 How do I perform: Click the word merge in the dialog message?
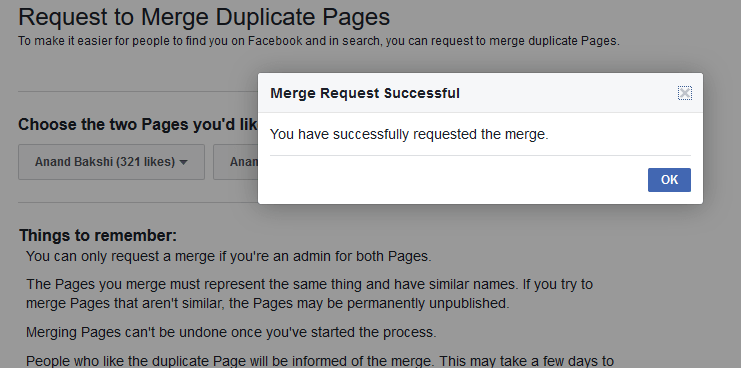tap(526, 135)
